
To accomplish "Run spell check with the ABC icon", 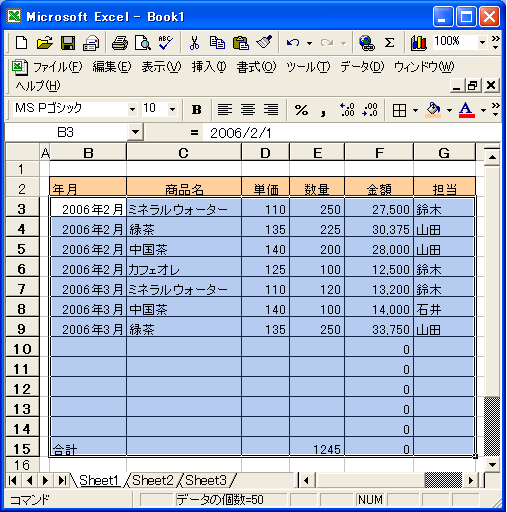I will point(165,43).
